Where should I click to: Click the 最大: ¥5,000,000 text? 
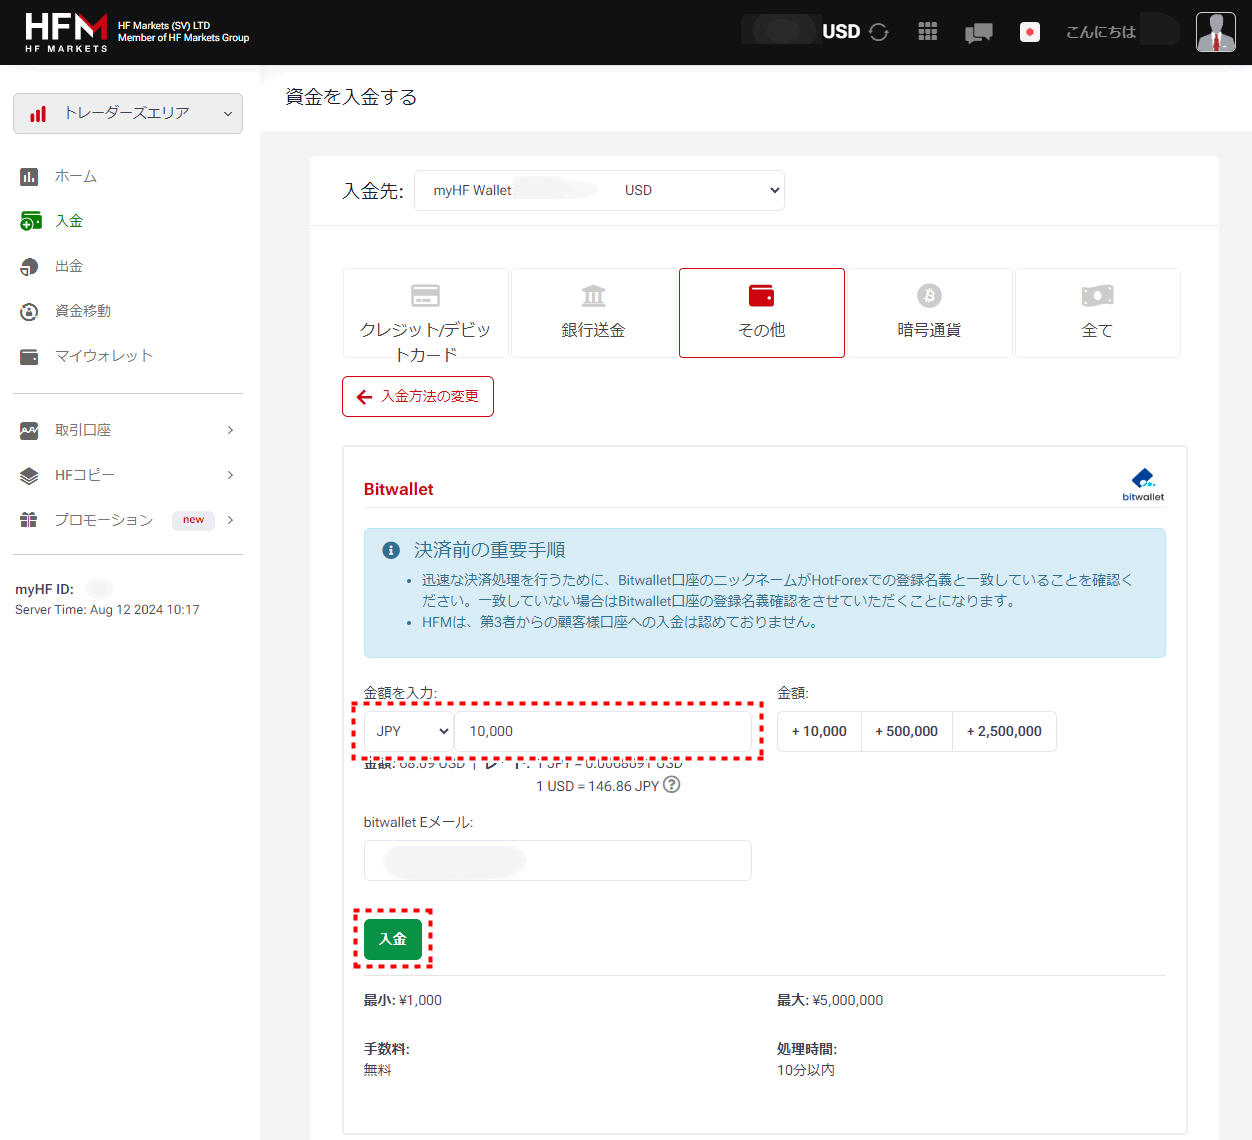tap(830, 1000)
